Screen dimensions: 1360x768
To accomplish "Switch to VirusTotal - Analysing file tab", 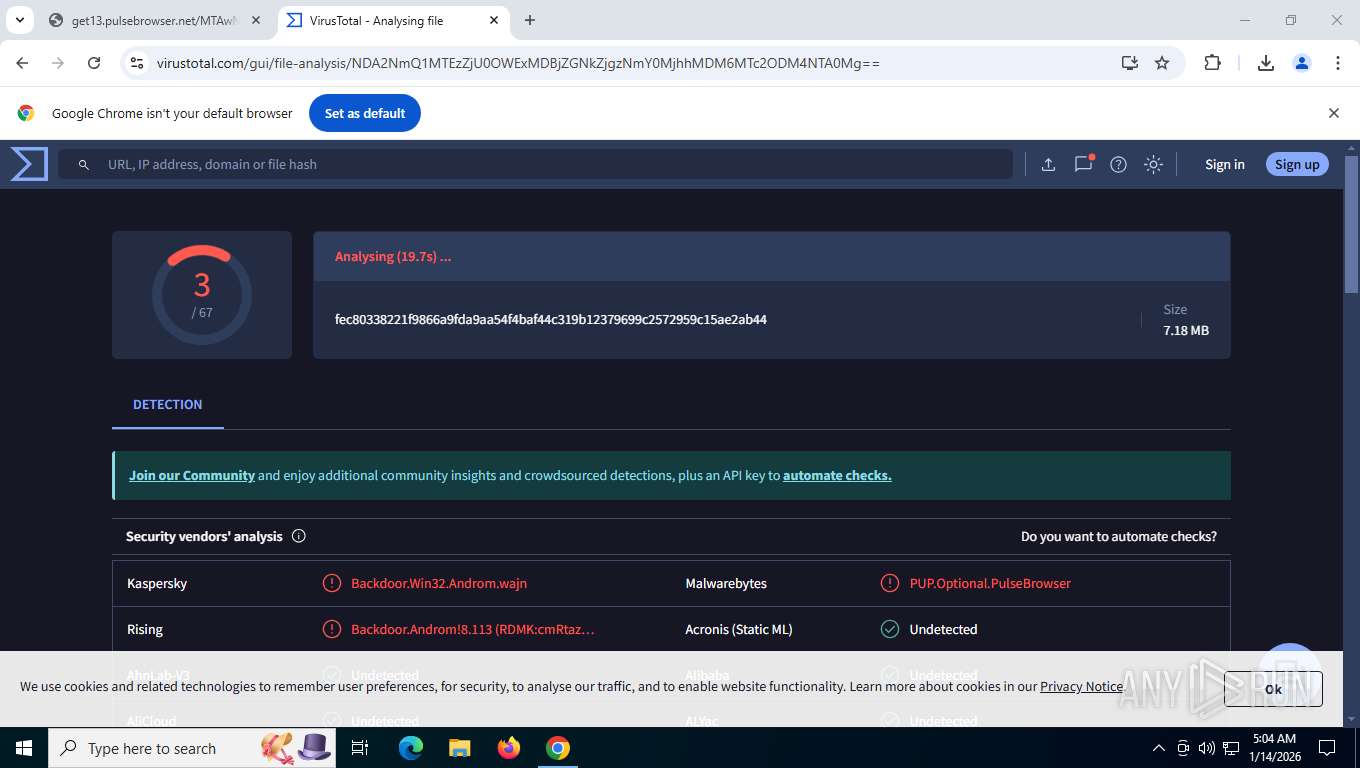I will tap(392, 20).
